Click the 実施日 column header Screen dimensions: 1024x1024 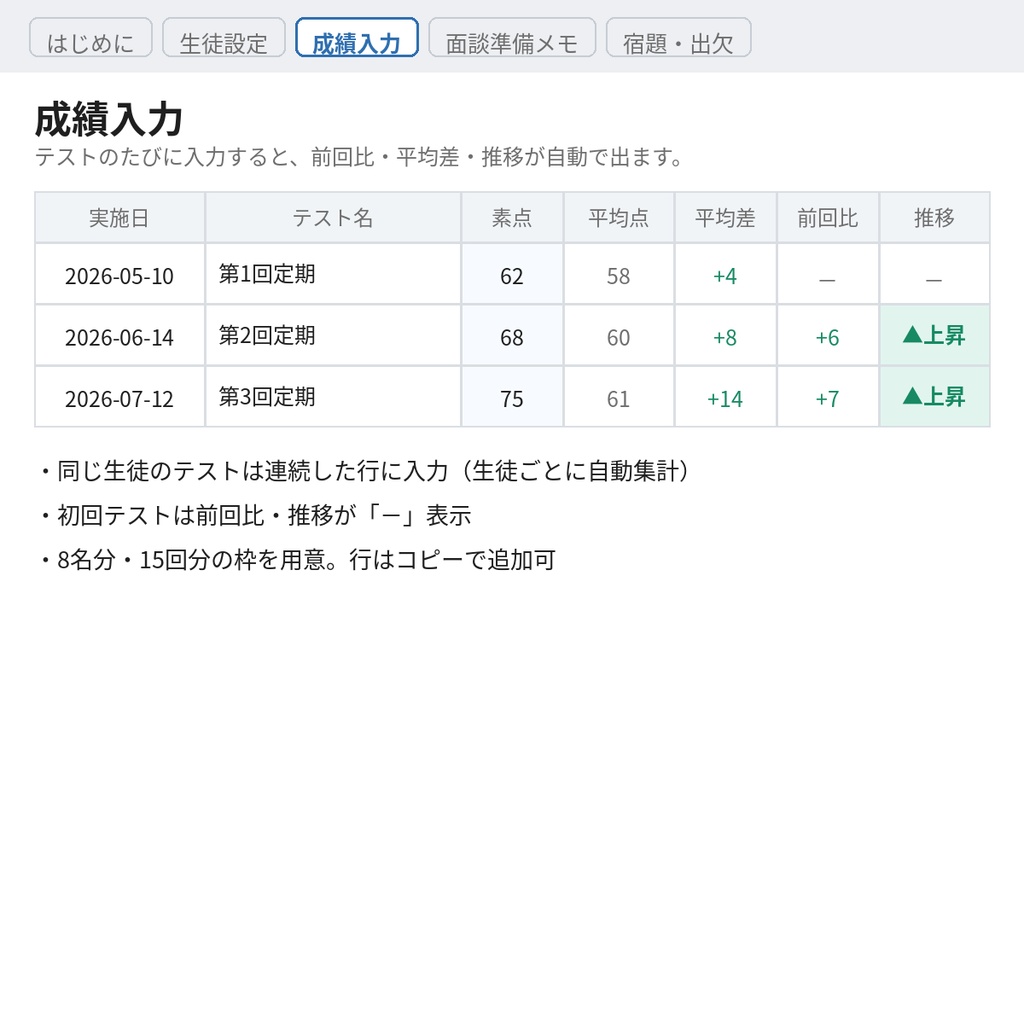pyautogui.click(x=120, y=218)
